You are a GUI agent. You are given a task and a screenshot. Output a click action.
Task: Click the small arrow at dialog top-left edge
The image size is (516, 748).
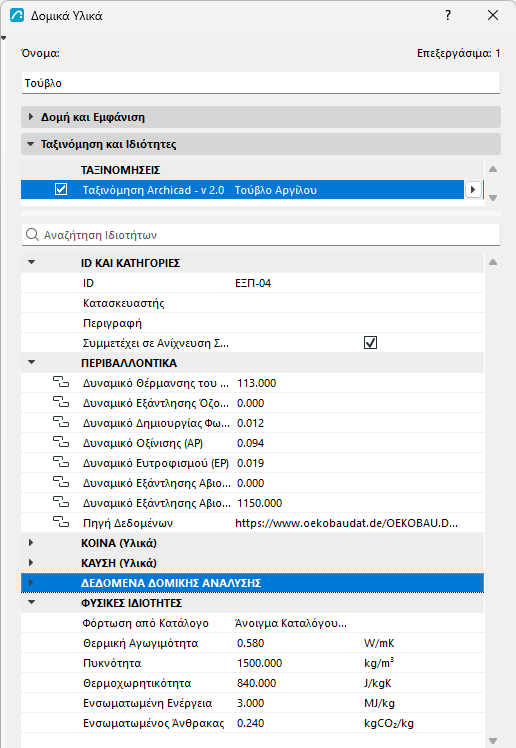click(x=3, y=38)
